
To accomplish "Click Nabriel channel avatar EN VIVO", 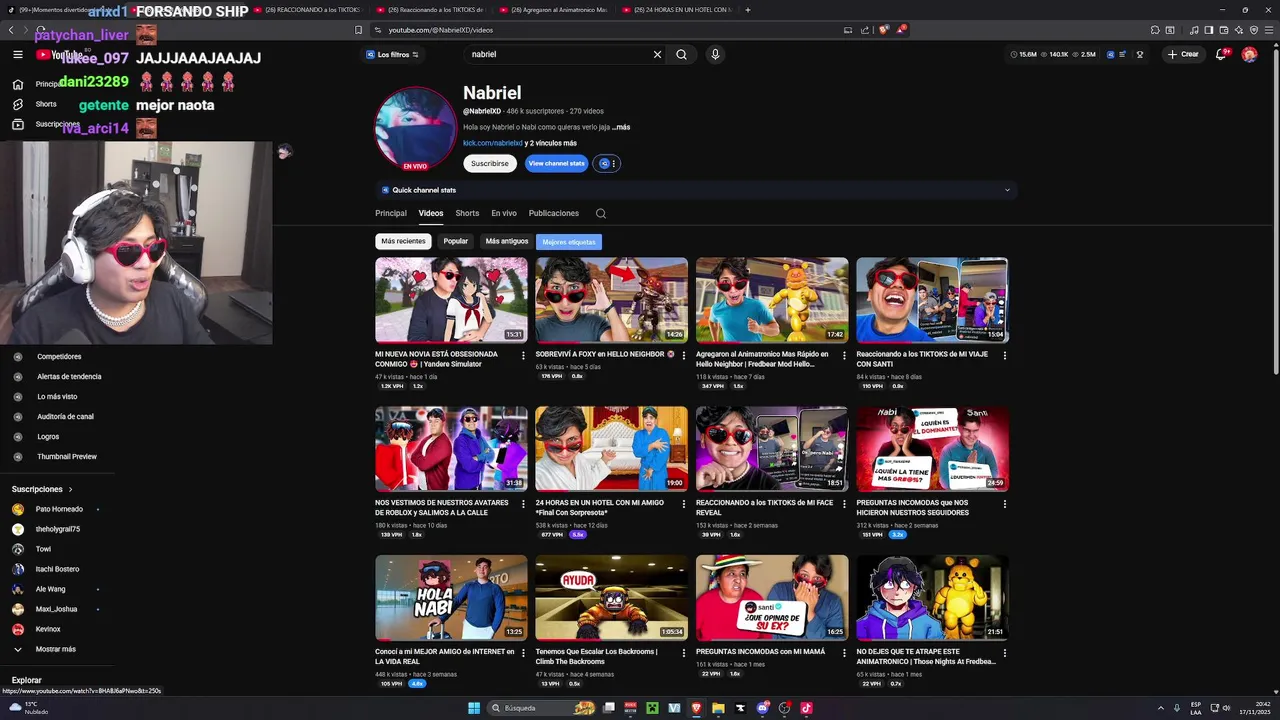I will tap(415, 129).
